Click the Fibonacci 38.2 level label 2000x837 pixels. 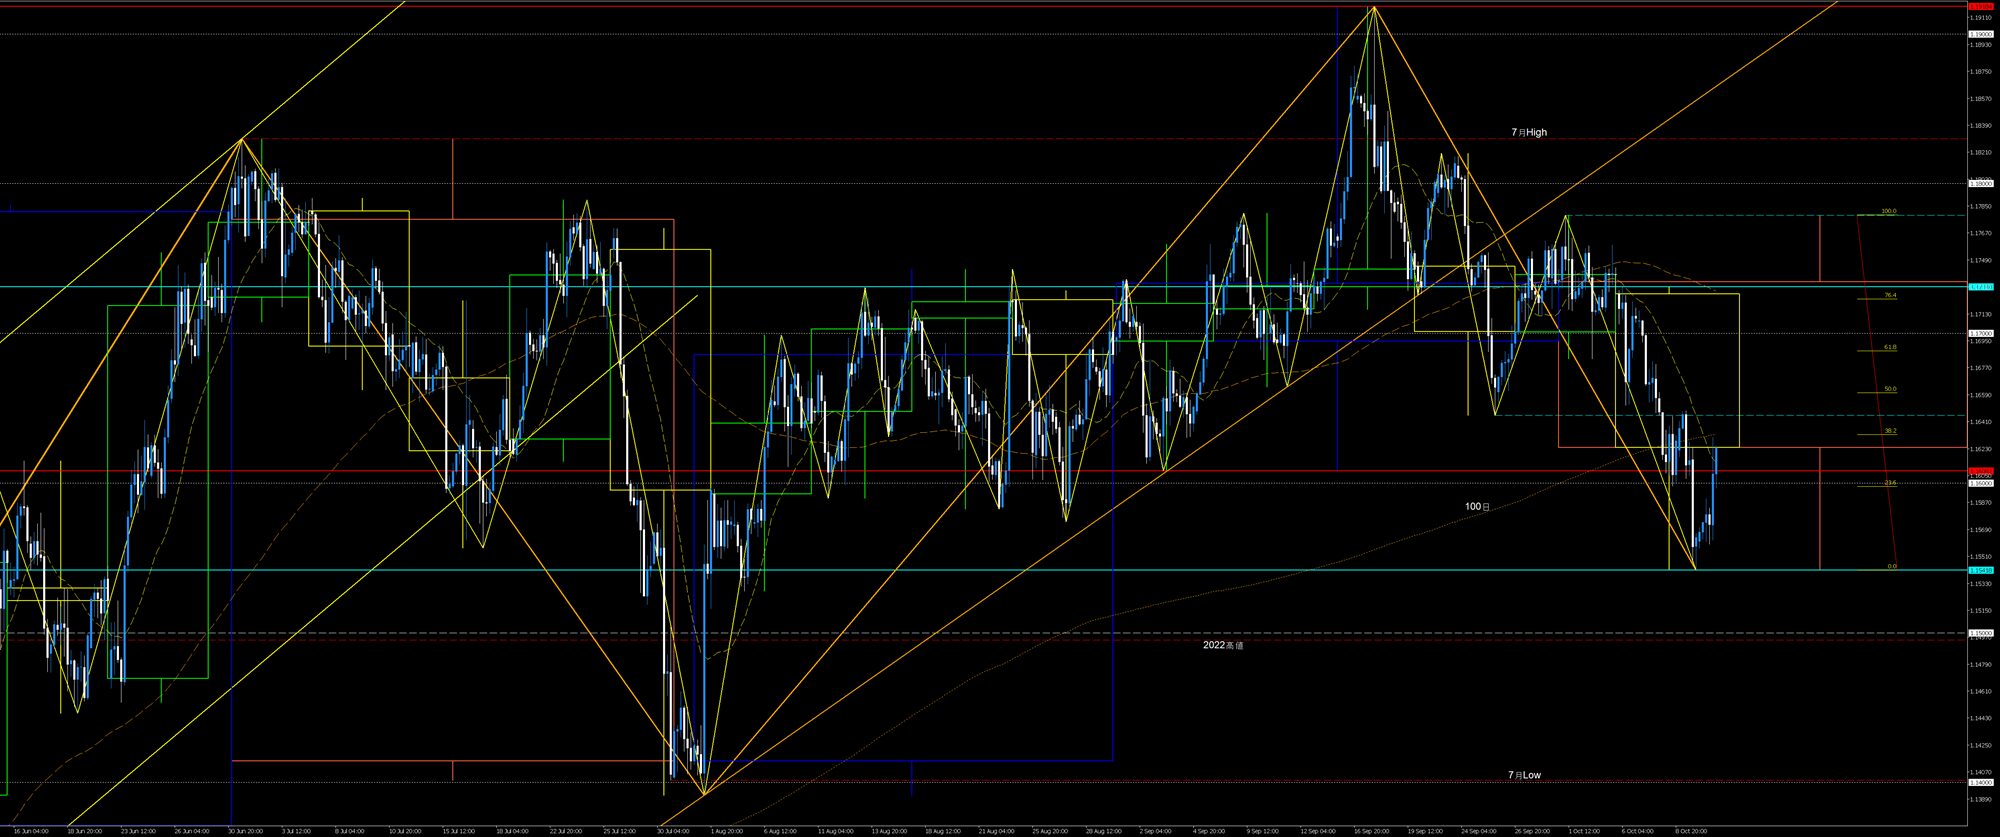[x=1889, y=431]
